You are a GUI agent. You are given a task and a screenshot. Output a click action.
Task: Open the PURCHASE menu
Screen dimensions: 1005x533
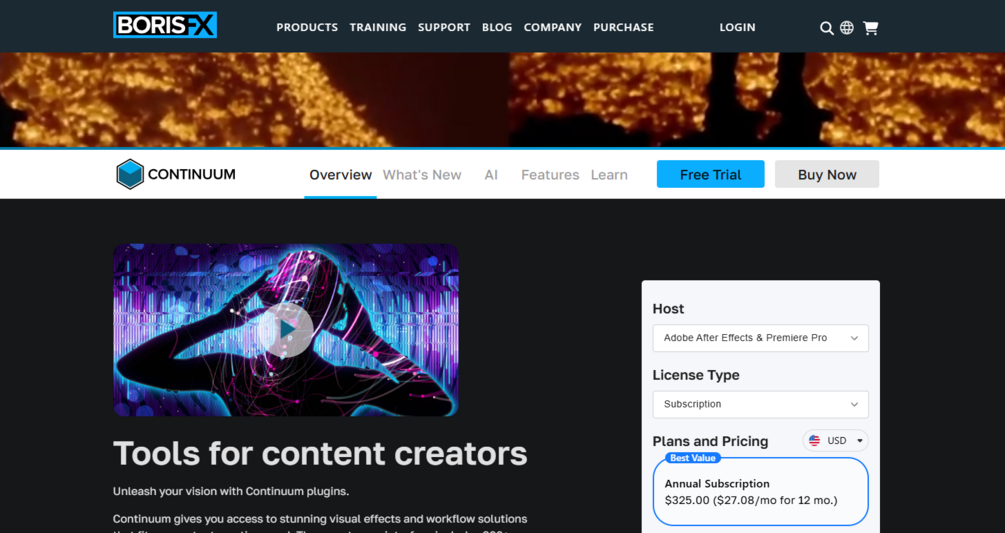(624, 28)
